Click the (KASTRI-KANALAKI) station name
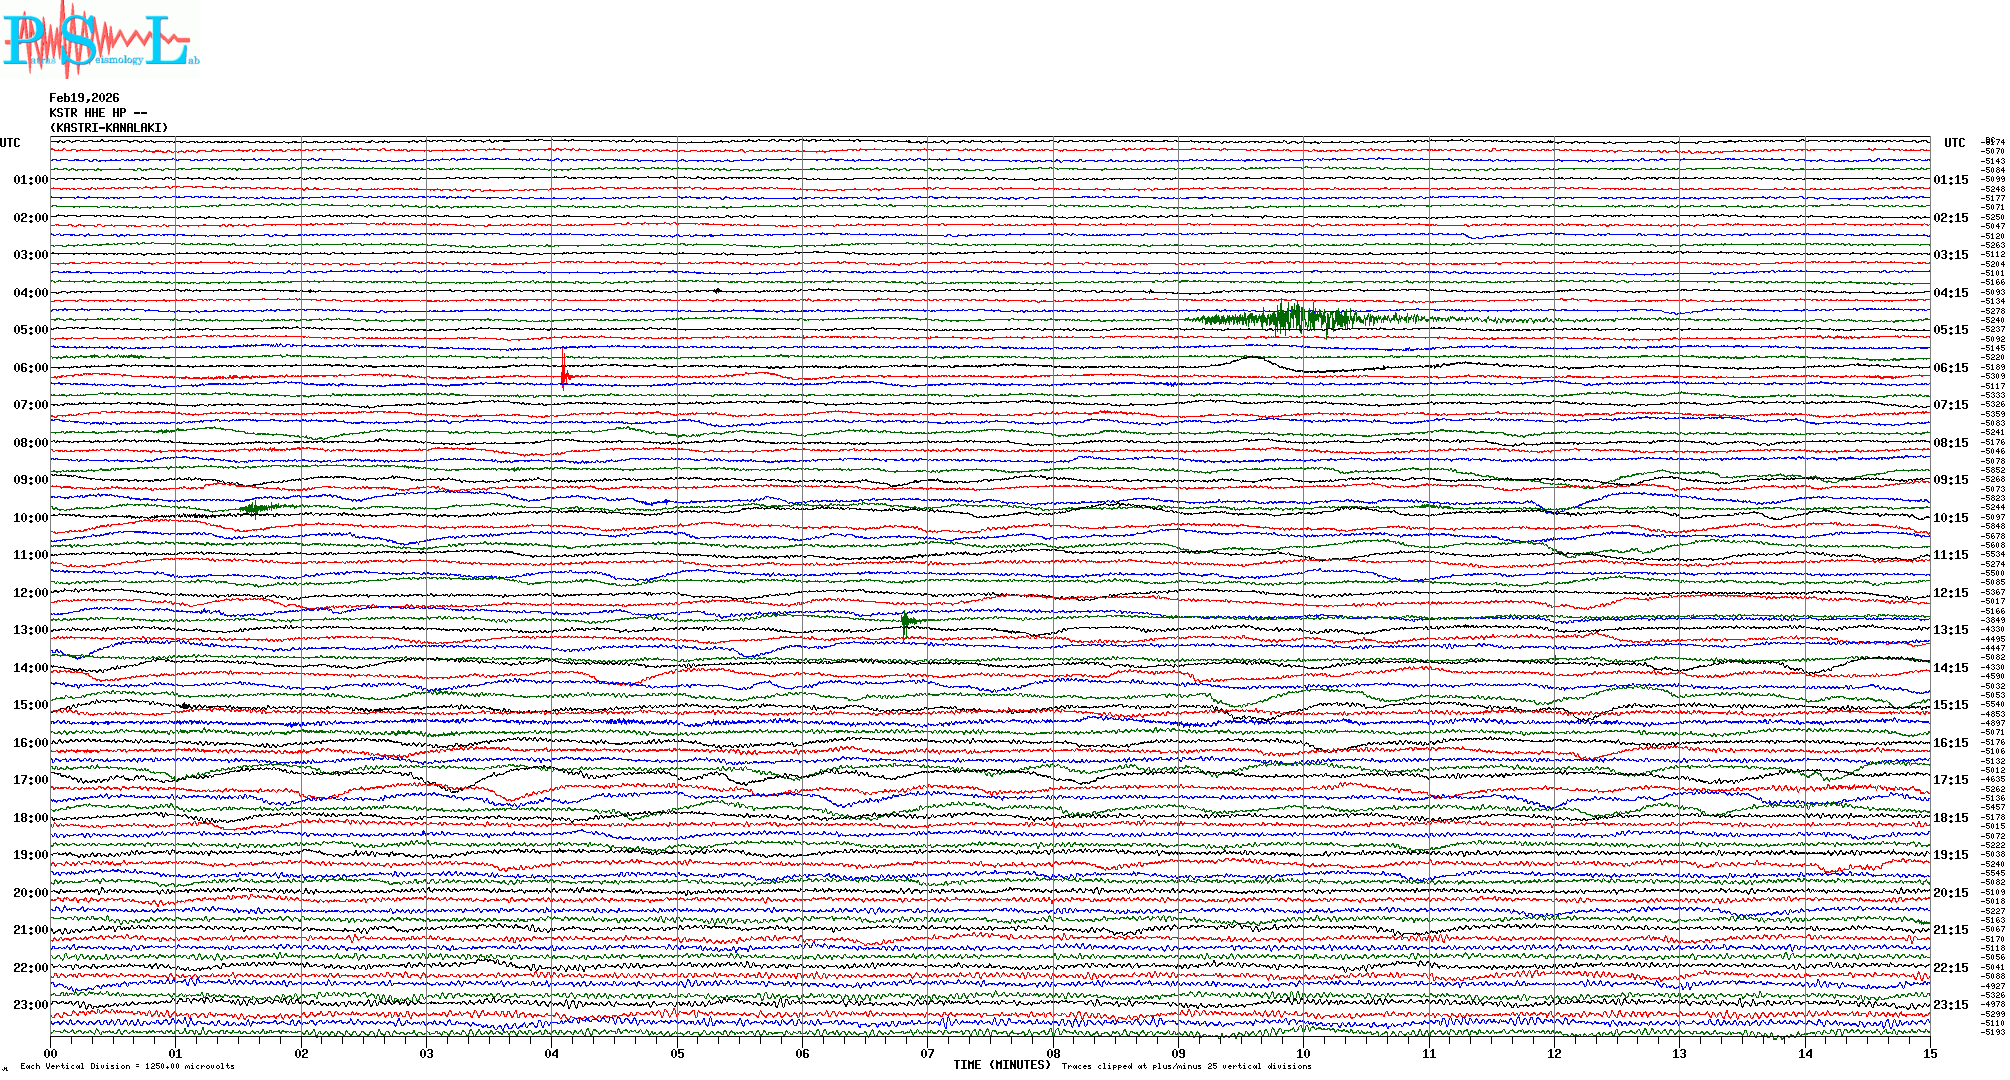 (109, 128)
